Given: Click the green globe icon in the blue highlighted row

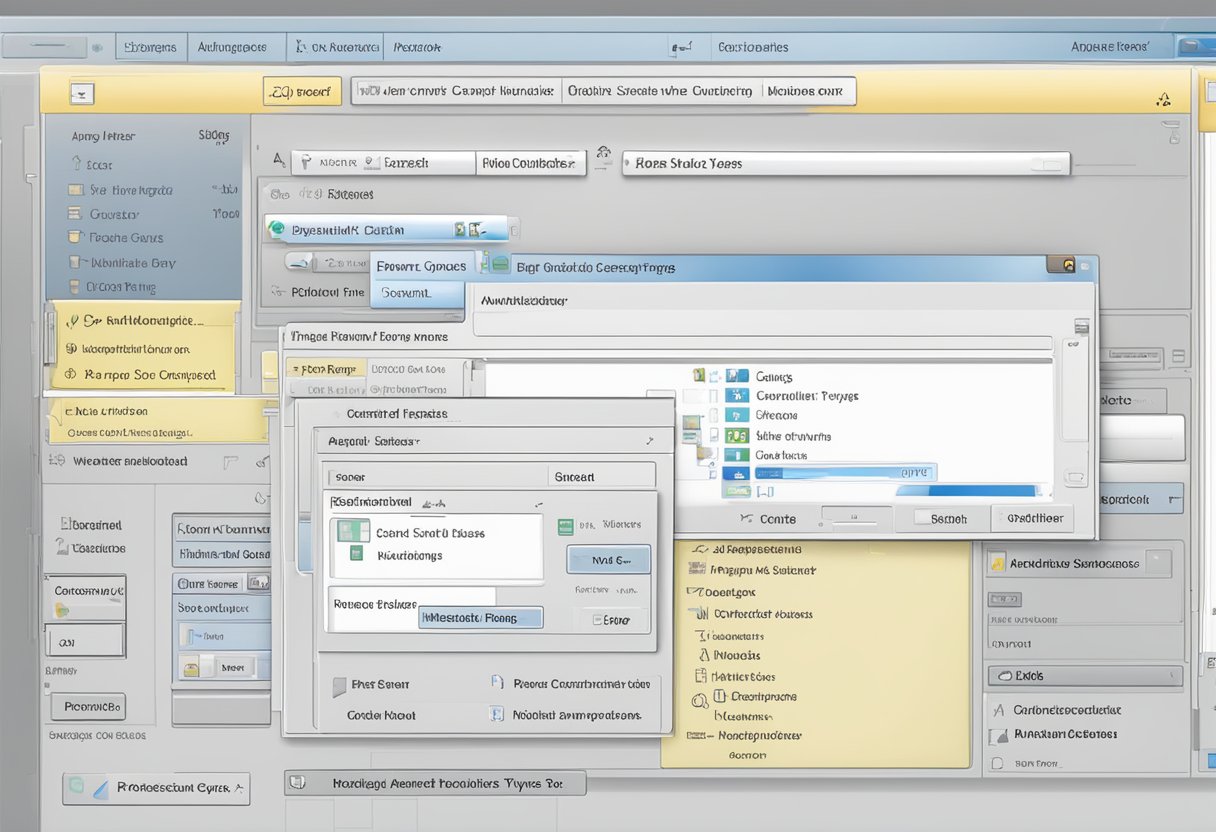Looking at the screenshot, I should click(x=277, y=230).
